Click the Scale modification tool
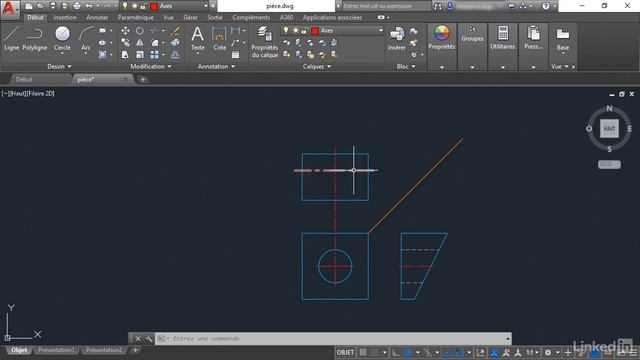This screenshot has width=640, height=360. [x=140, y=55]
